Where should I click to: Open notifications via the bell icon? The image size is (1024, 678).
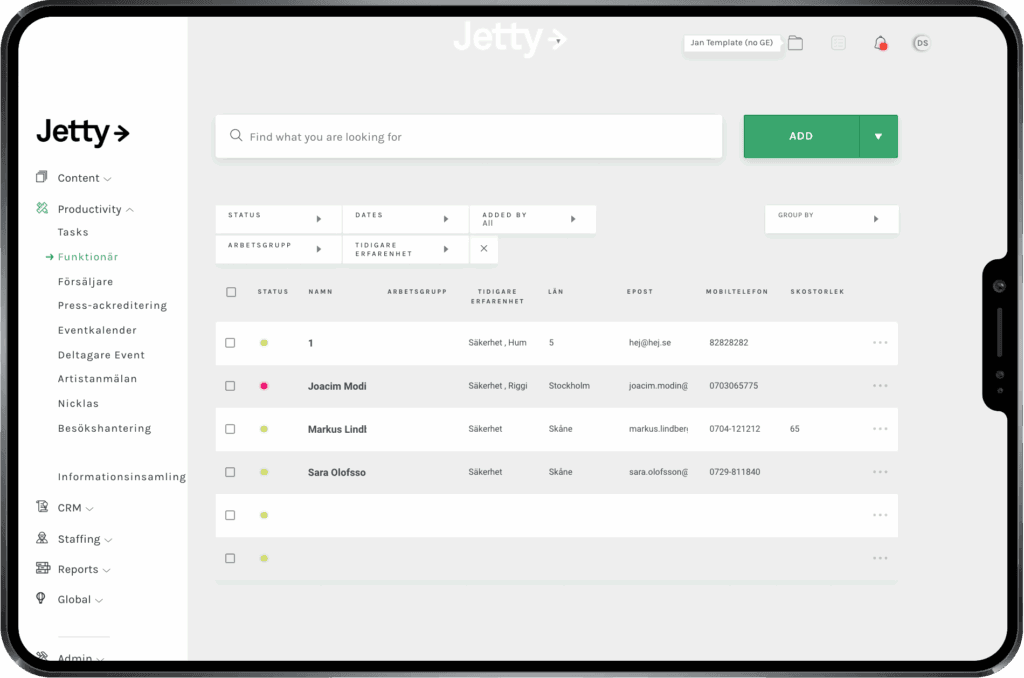tap(878, 43)
